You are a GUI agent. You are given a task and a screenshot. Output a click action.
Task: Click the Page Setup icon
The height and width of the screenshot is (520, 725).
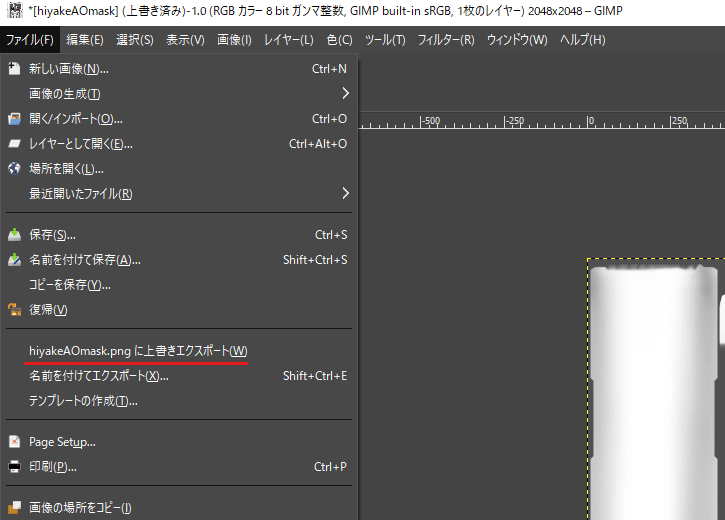(14, 442)
